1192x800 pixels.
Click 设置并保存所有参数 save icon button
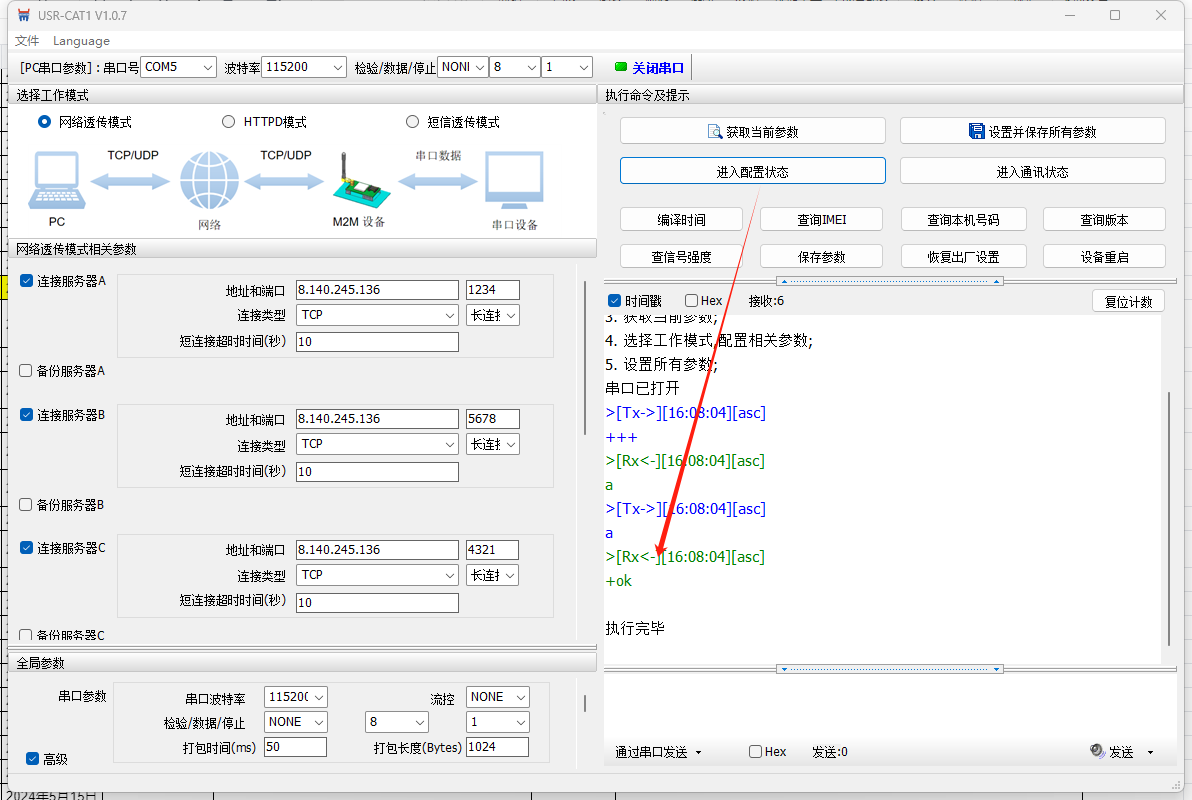tap(1032, 131)
